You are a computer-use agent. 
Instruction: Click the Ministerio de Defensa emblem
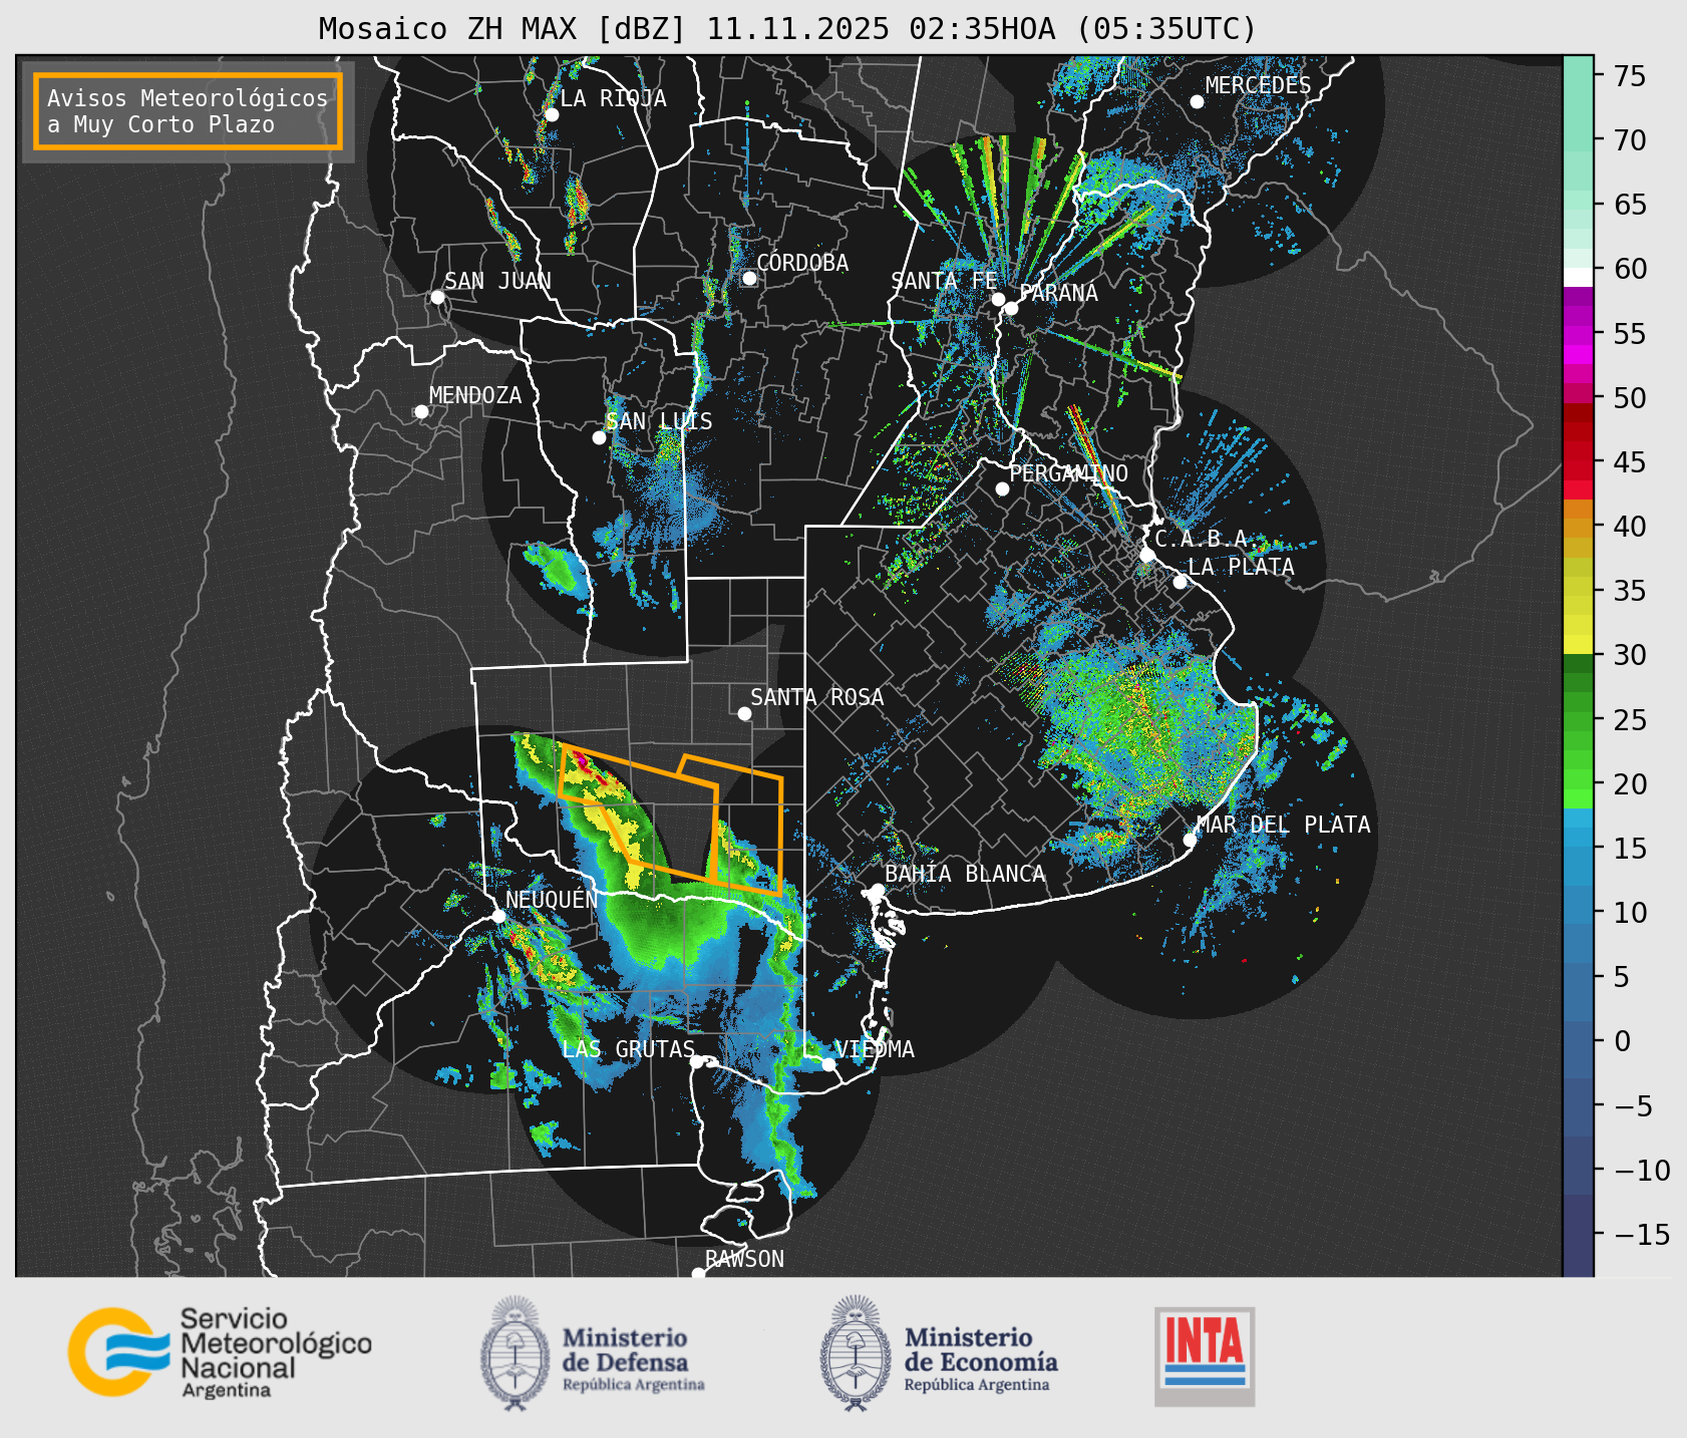[x=515, y=1353]
